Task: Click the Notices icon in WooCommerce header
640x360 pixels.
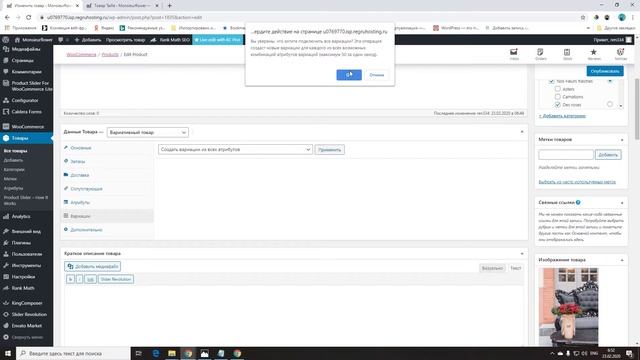Action: (x=620, y=54)
